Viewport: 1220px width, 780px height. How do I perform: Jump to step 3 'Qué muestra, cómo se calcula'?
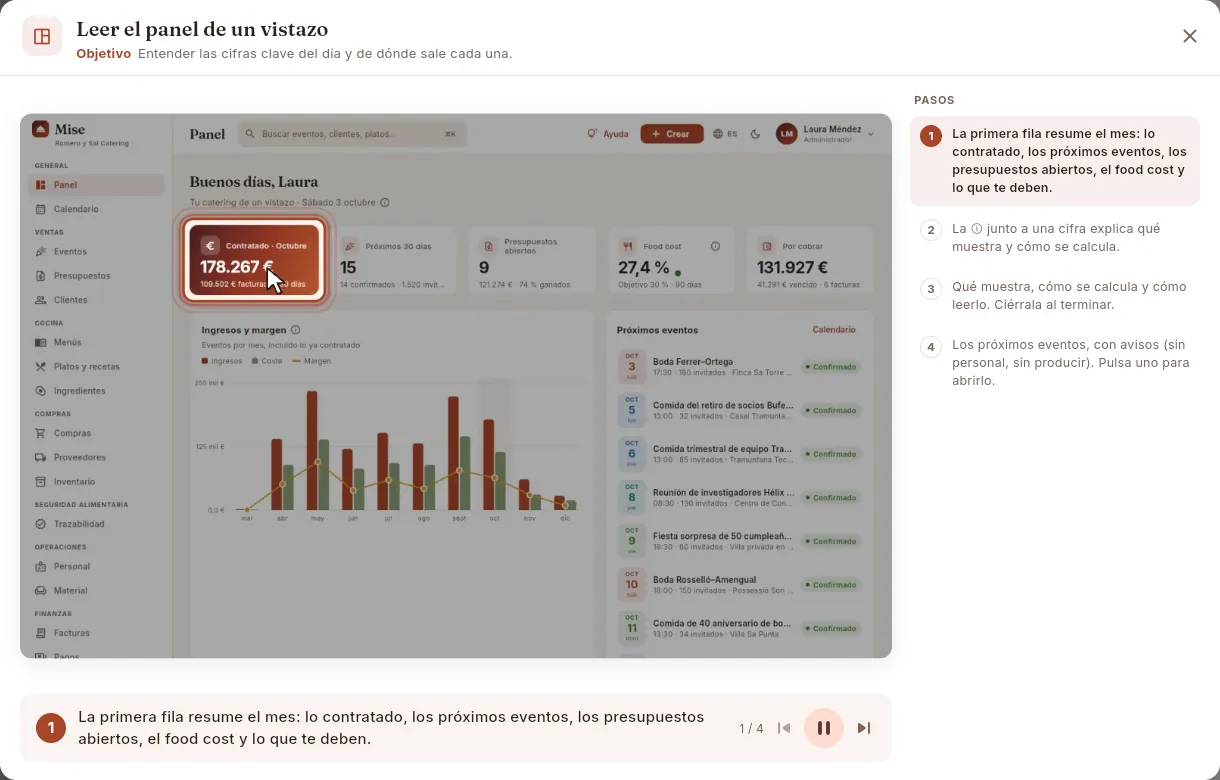(x=1055, y=296)
